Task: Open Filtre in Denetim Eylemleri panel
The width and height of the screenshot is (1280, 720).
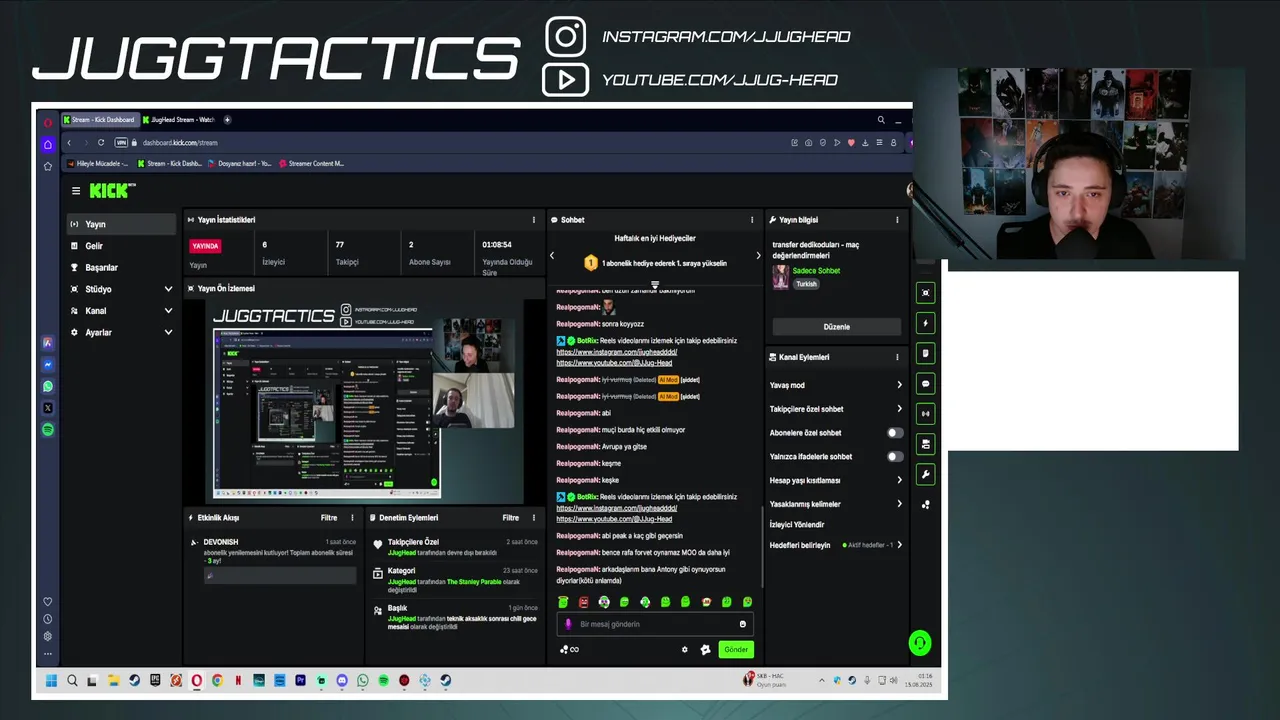Action: (x=511, y=518)
